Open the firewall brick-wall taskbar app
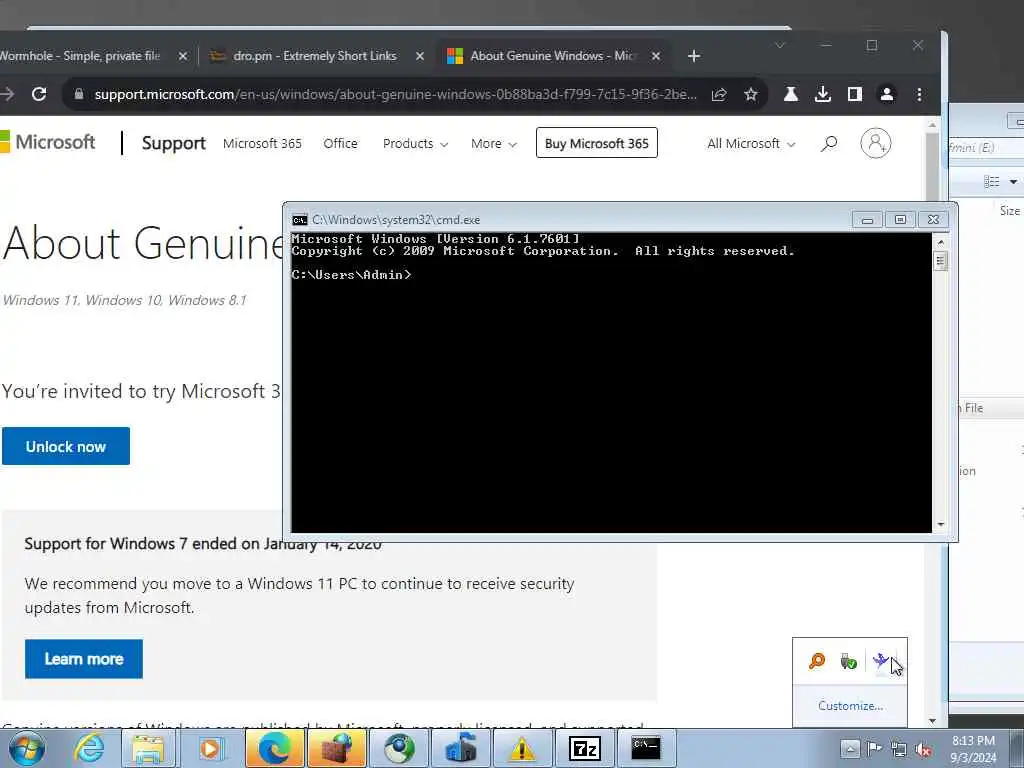1024x768 pixels. pos(337,748)
